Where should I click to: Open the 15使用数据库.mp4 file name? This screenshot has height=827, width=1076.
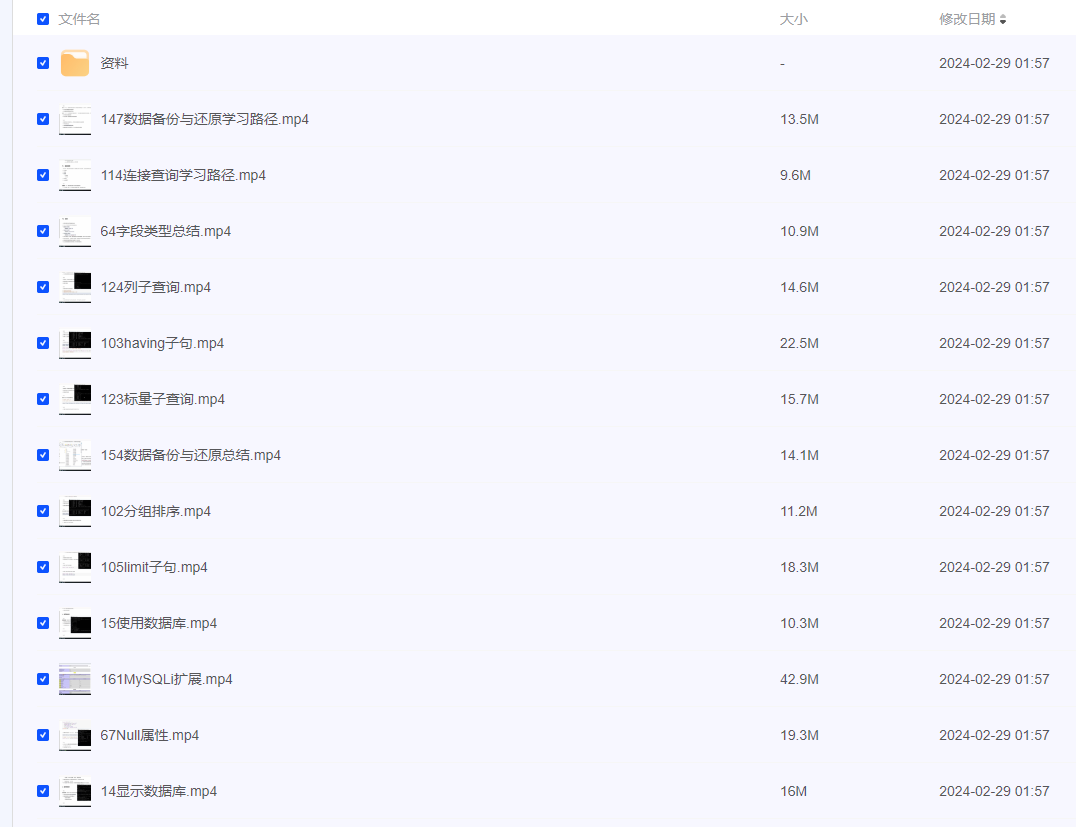[x=158, y=623]
